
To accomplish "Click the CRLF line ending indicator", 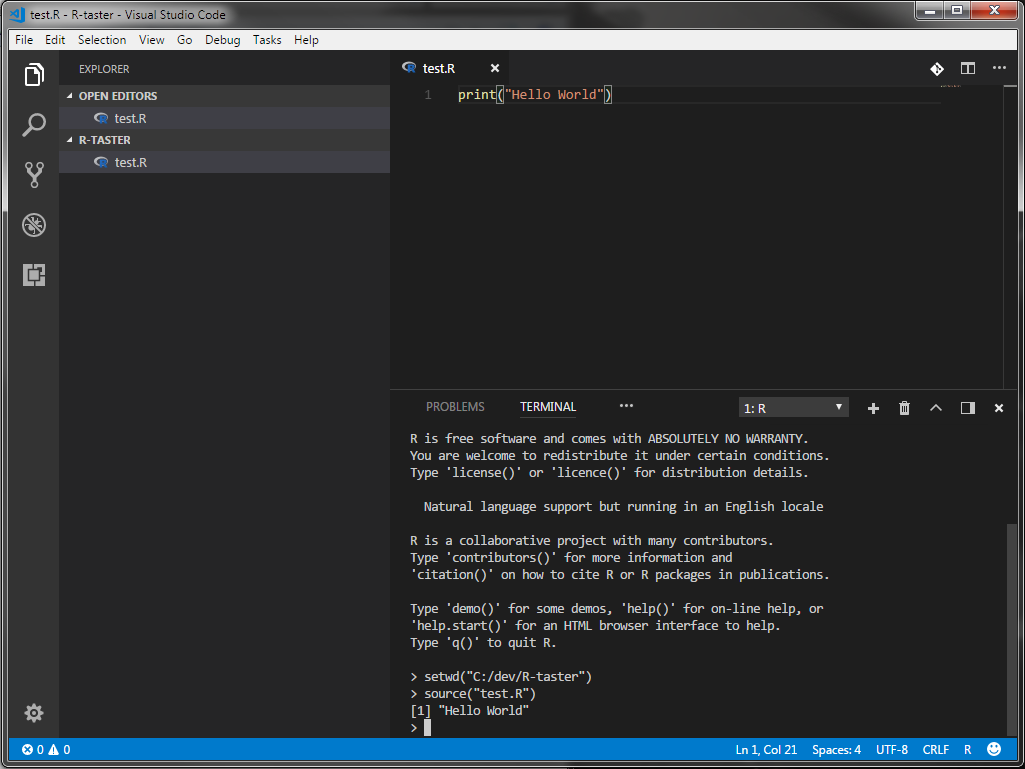I will 935,749.
